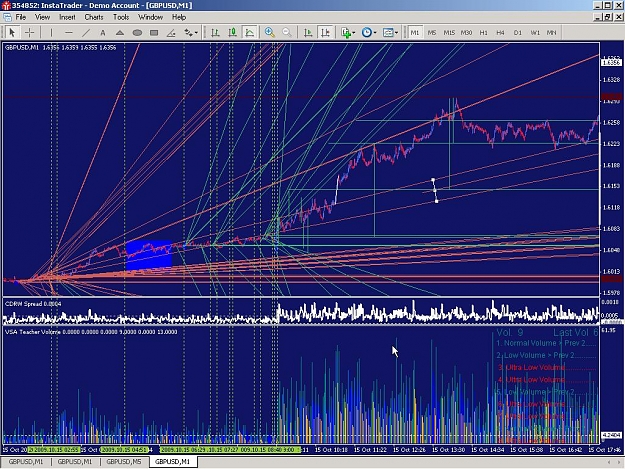Pick the horizontal line drawing tool
This screenshot has height=469, width=625.
point(69,33)
